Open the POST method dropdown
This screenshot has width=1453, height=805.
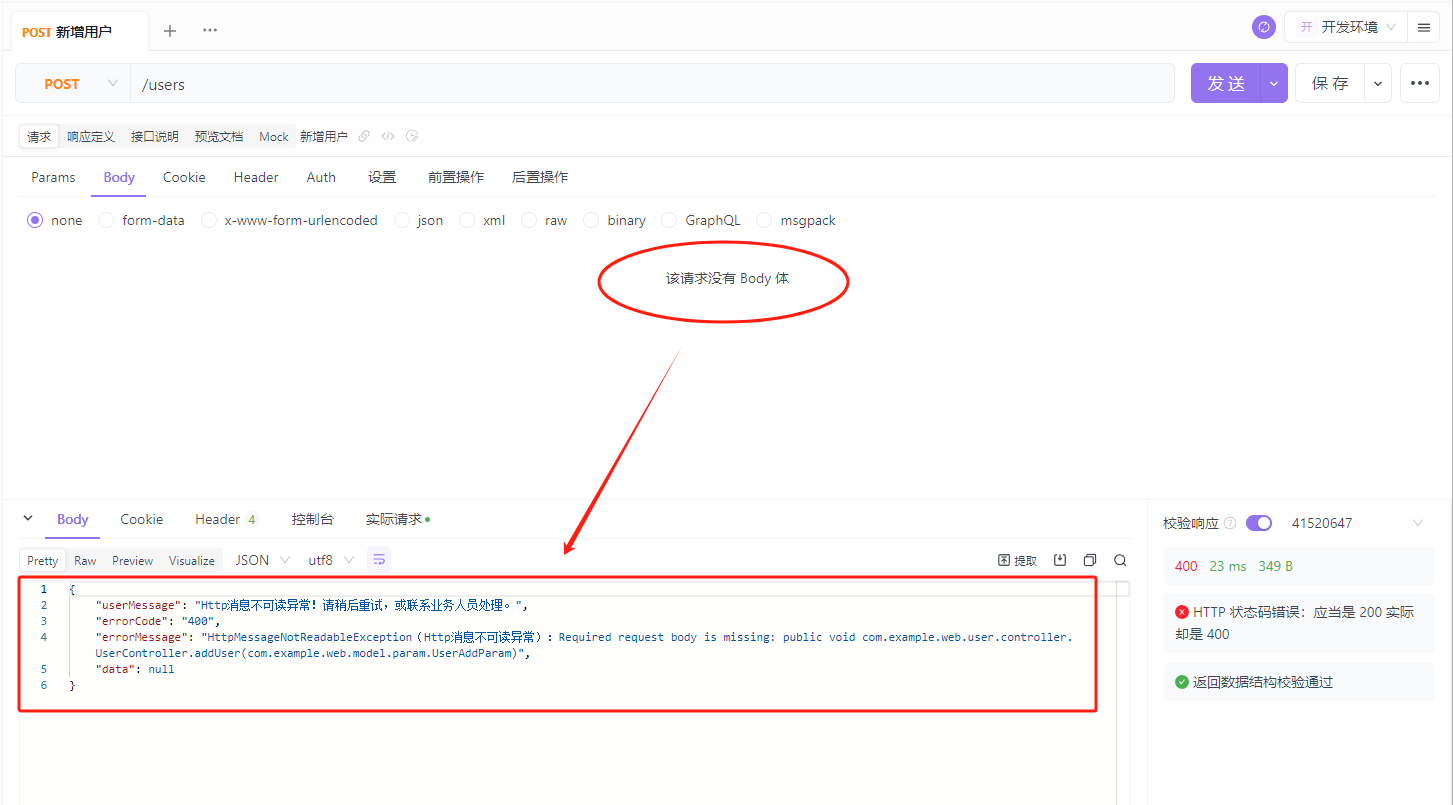pos(73,84)
